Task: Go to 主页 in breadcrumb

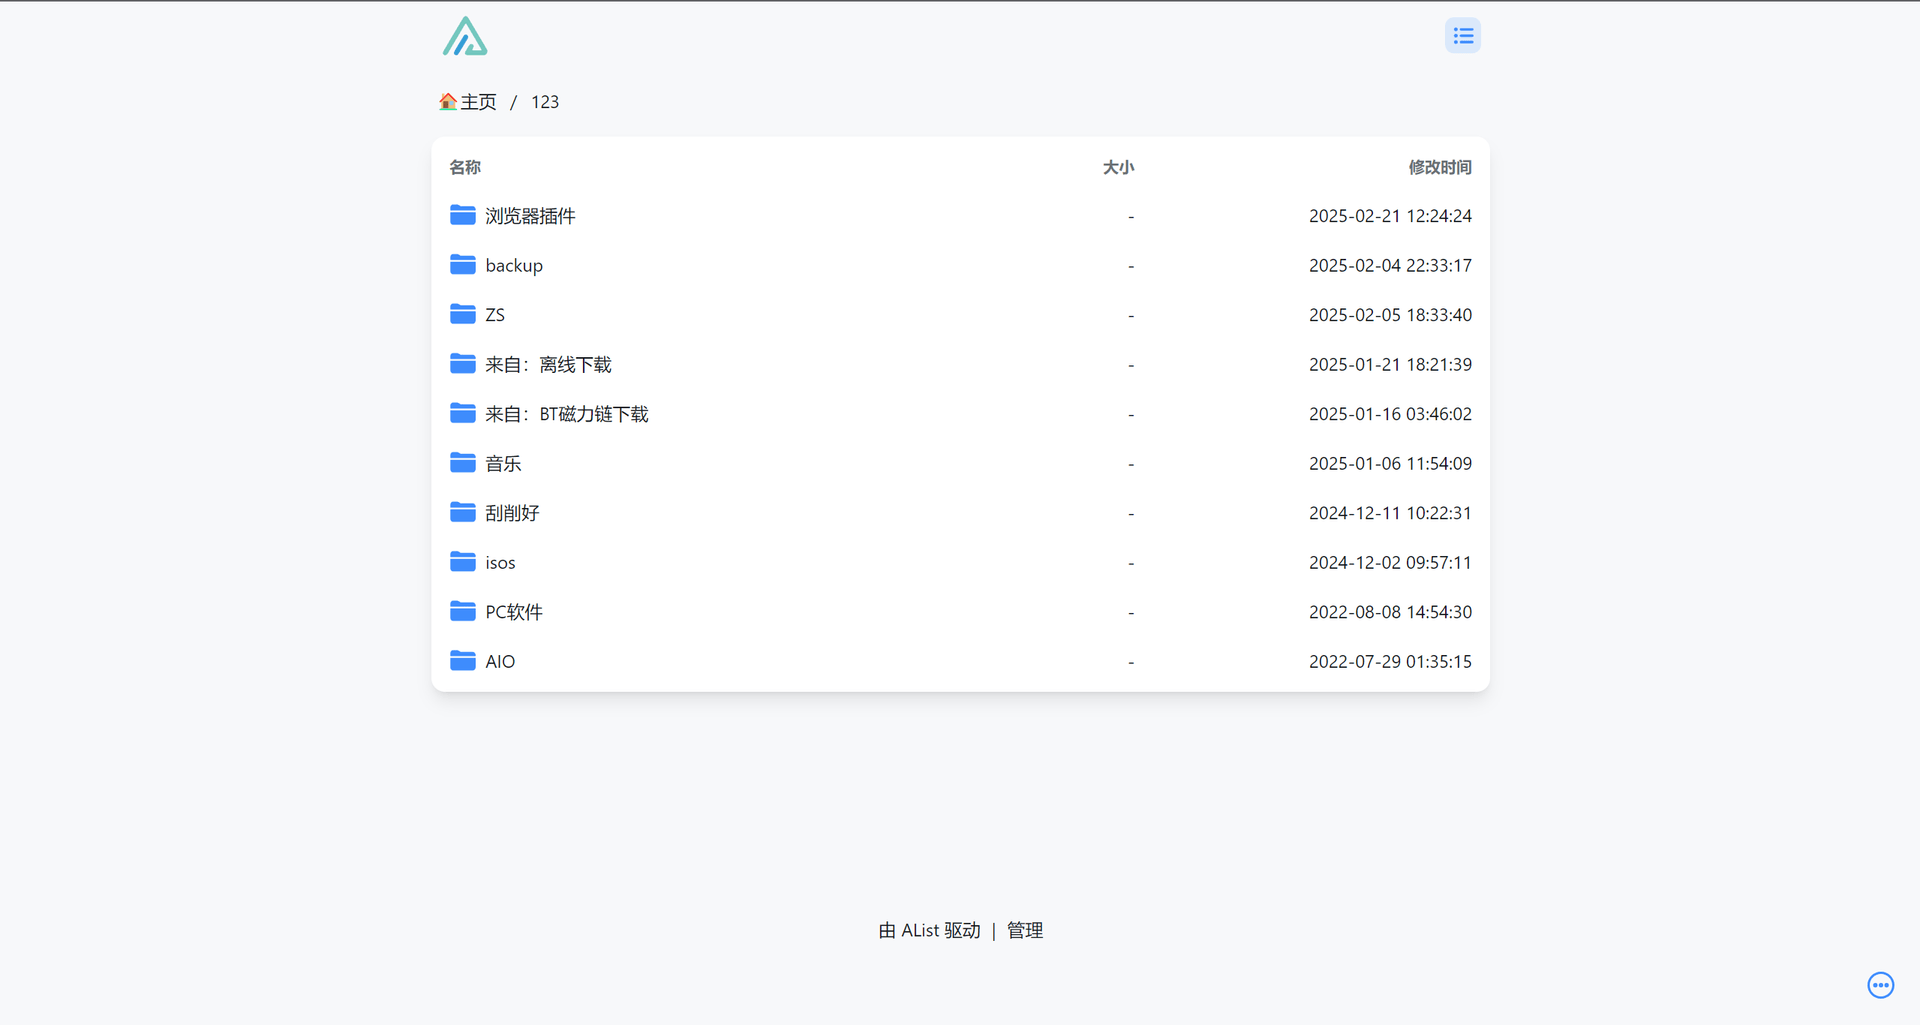Action: (478, 102)
